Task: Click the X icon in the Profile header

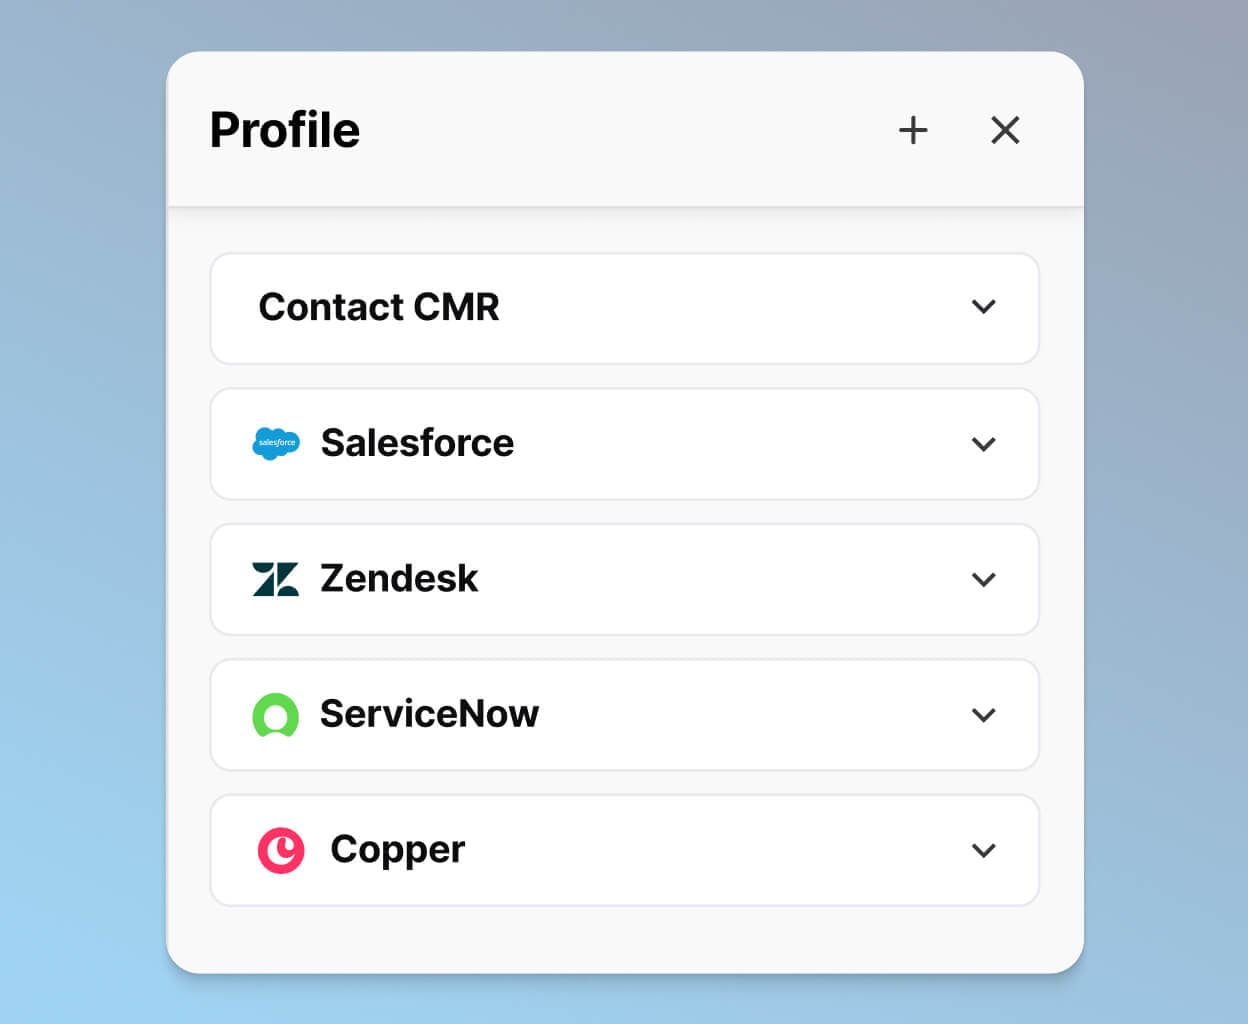Action: click(1004, 129)
